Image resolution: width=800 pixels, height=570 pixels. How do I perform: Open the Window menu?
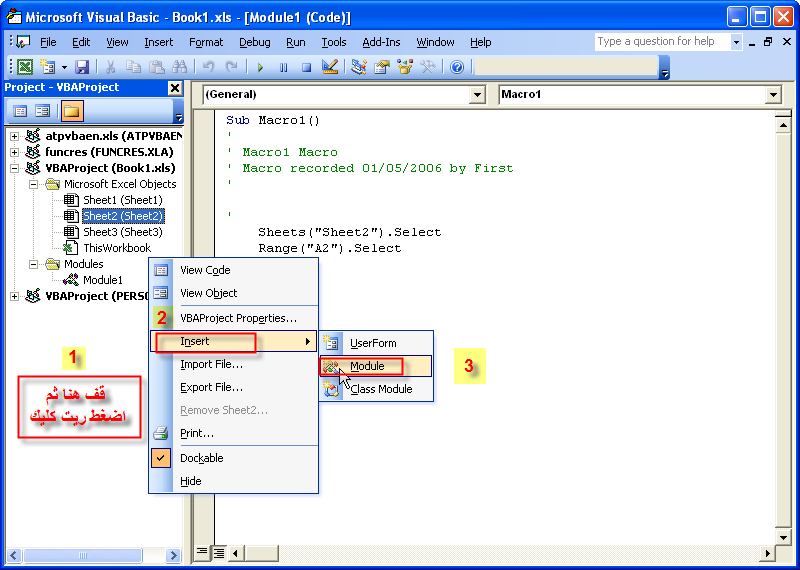pos(435,42)
